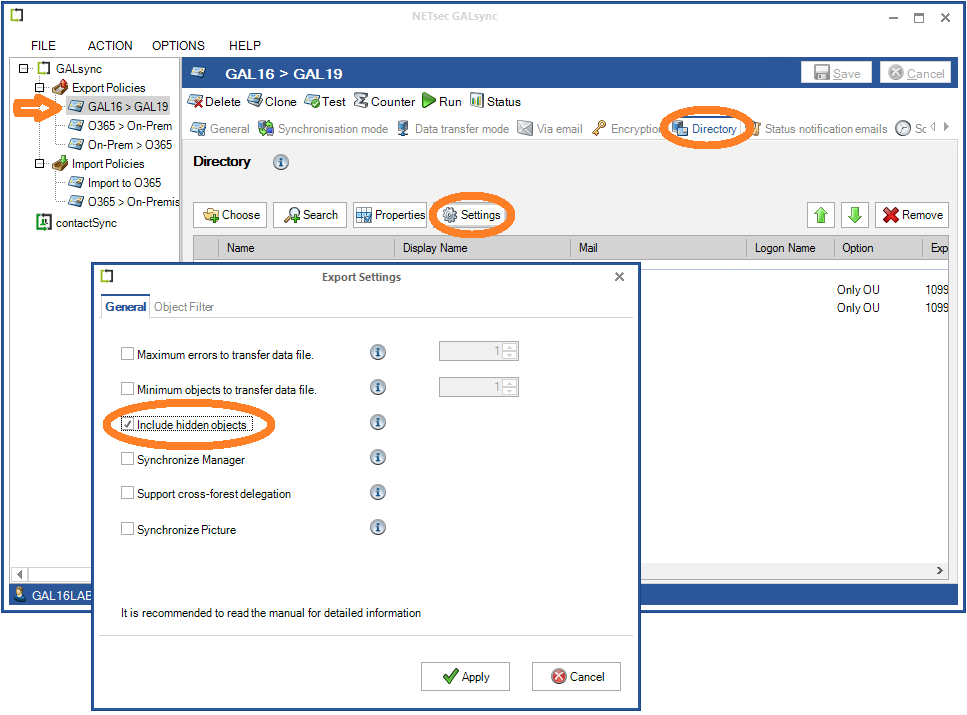Move entry down with green down arrow
The width and height of the screenshot is (967, 715).
pos(855,215)
